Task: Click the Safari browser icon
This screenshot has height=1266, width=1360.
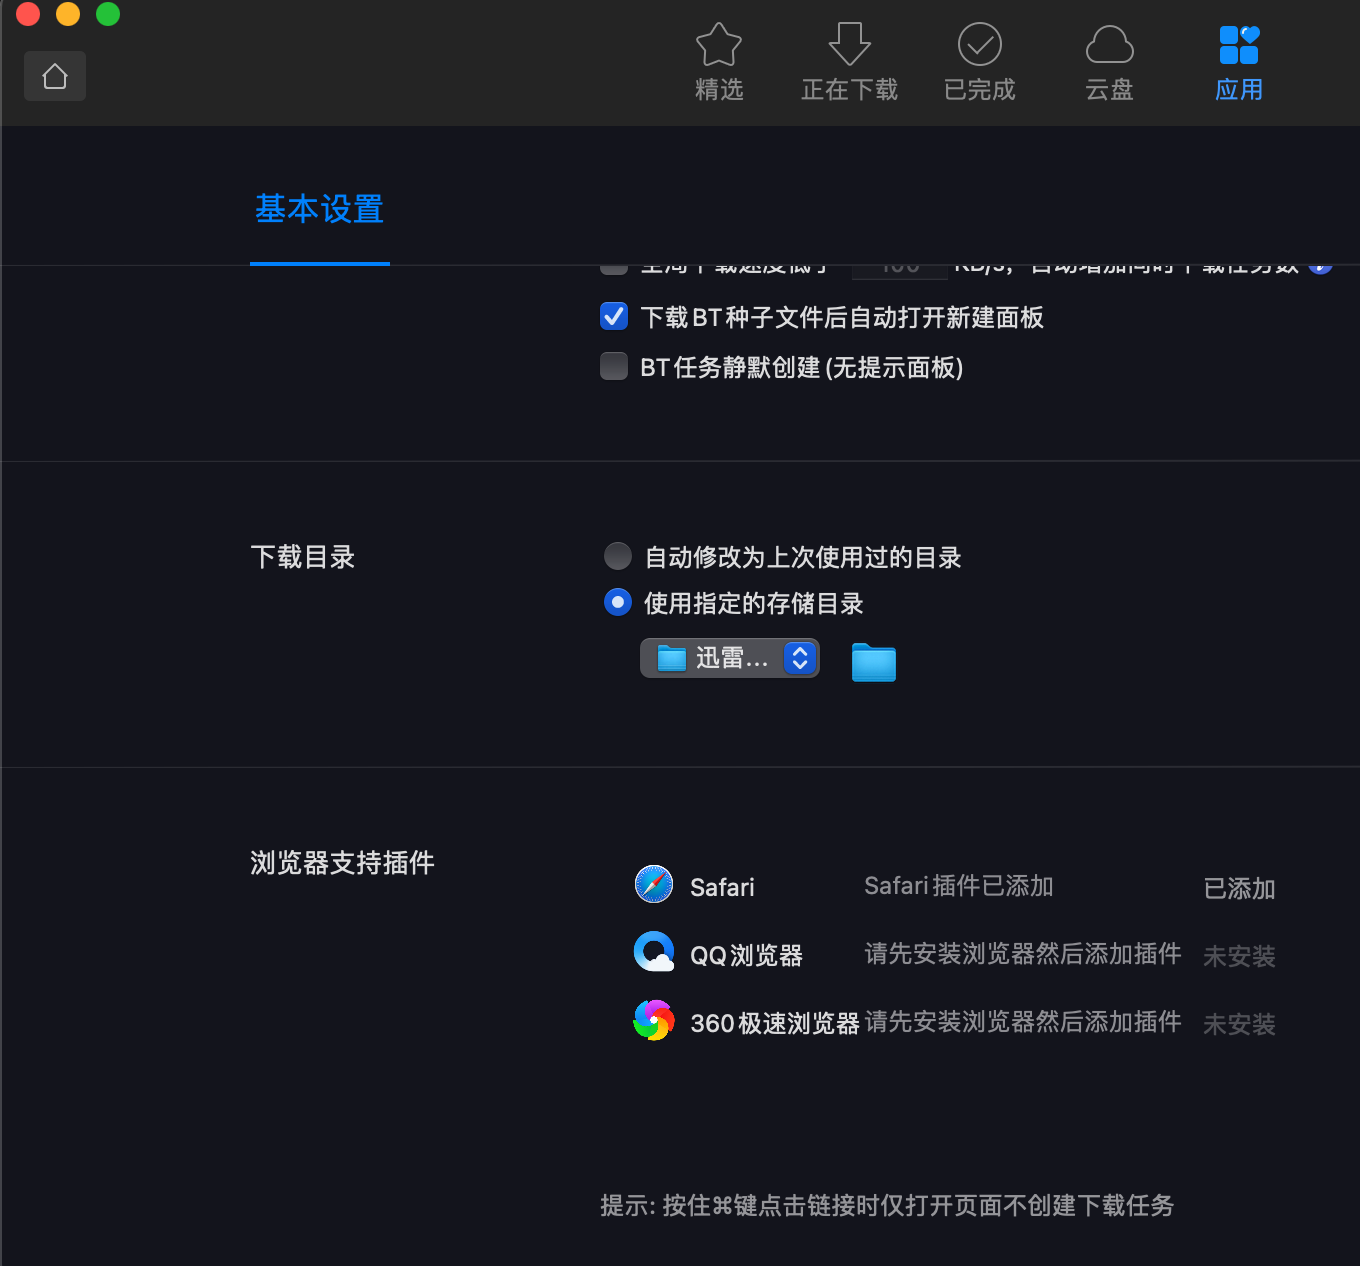Action: click(x=653, y=884)
